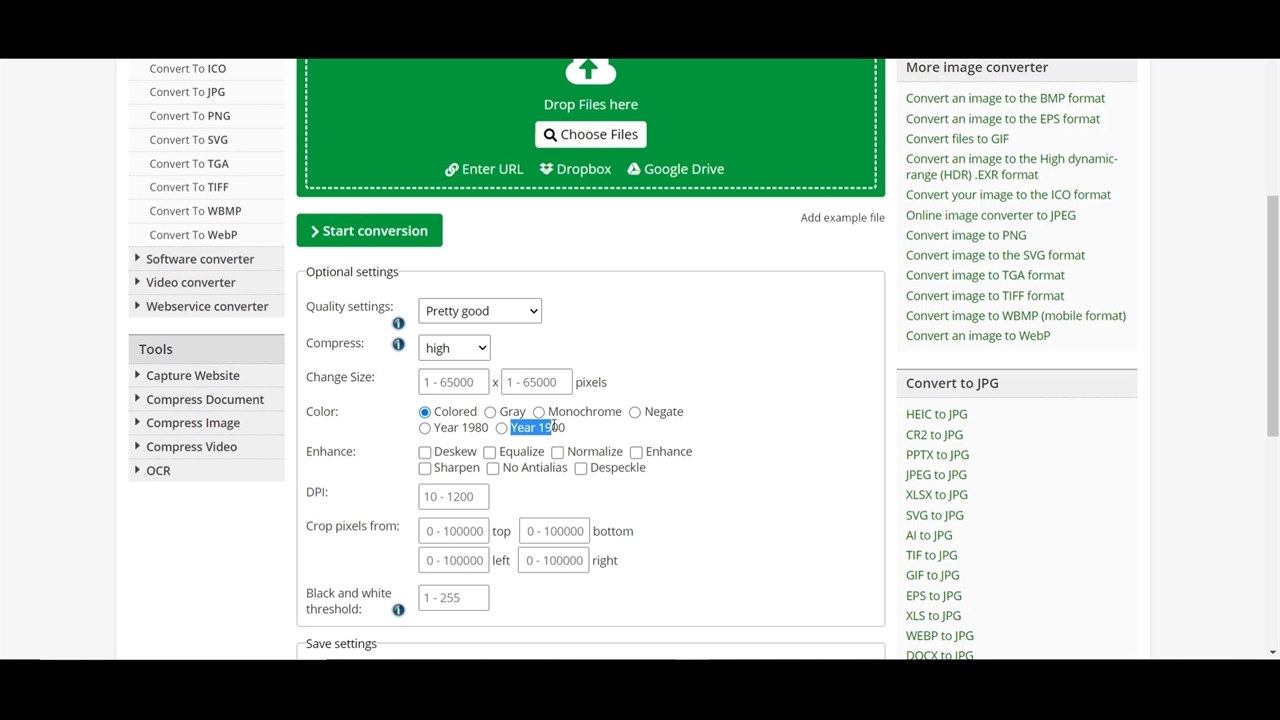Open the Quality settings dropdown
This screenshot has height=720, width=1280.
pos(480,311)
